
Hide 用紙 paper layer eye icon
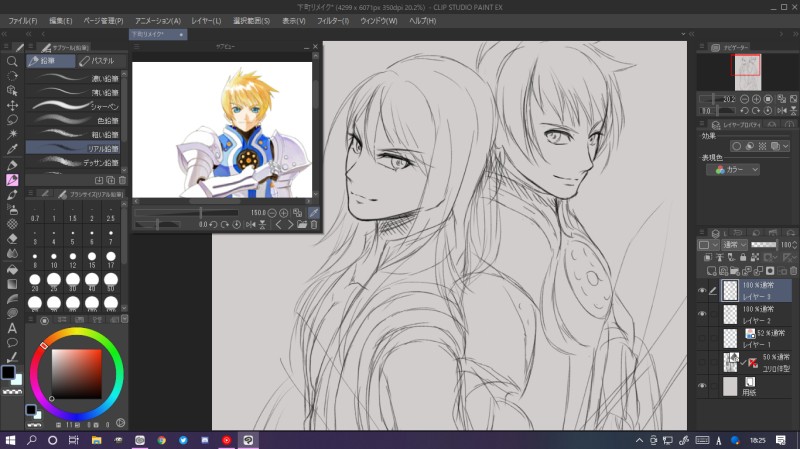pos(702,386)
